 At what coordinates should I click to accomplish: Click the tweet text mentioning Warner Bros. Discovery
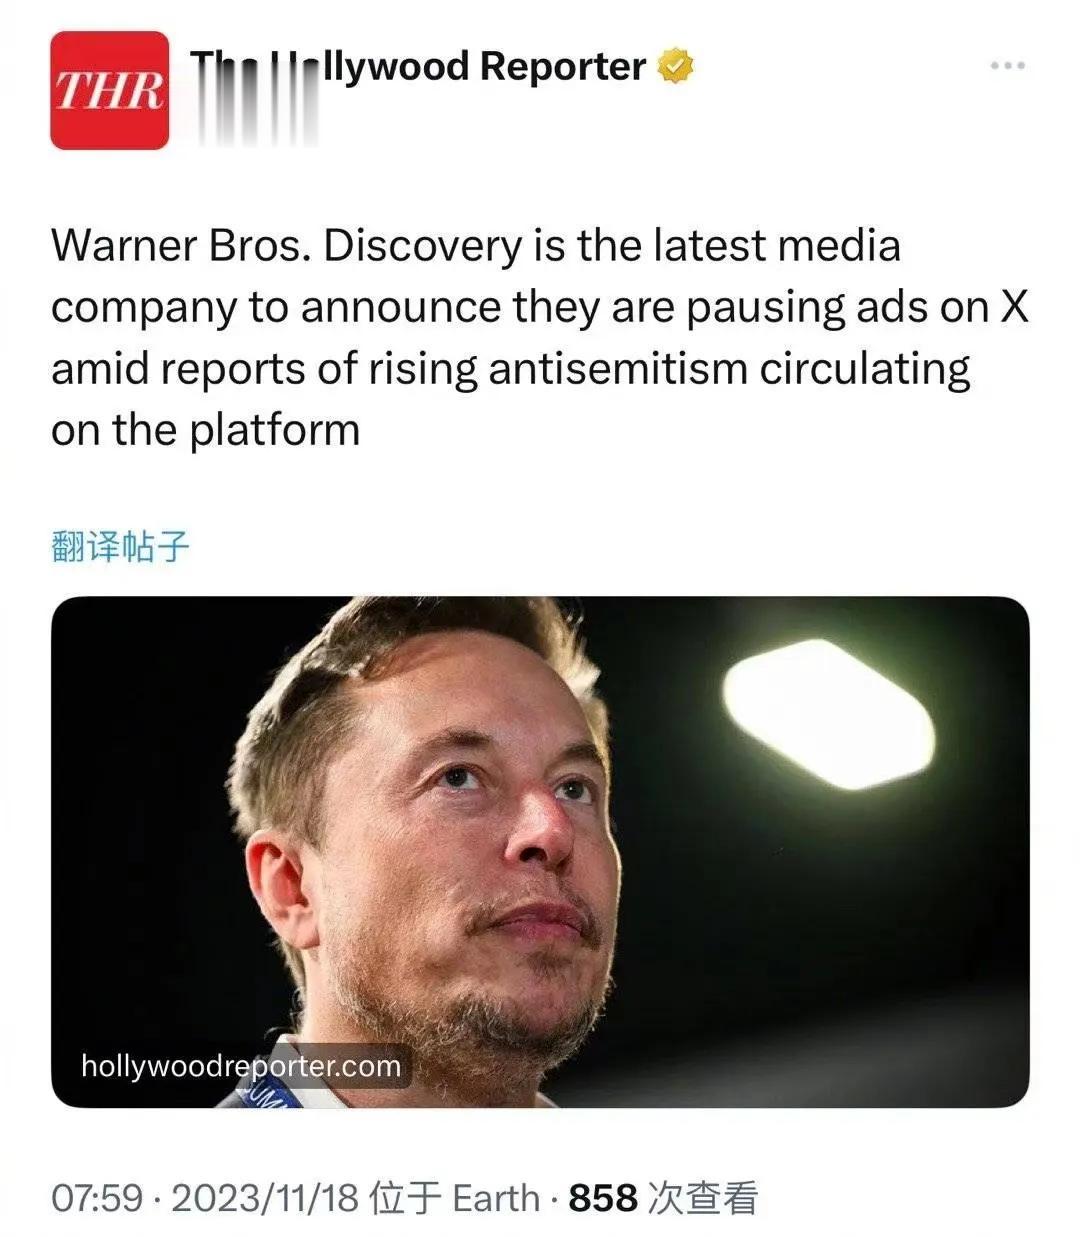540,337
